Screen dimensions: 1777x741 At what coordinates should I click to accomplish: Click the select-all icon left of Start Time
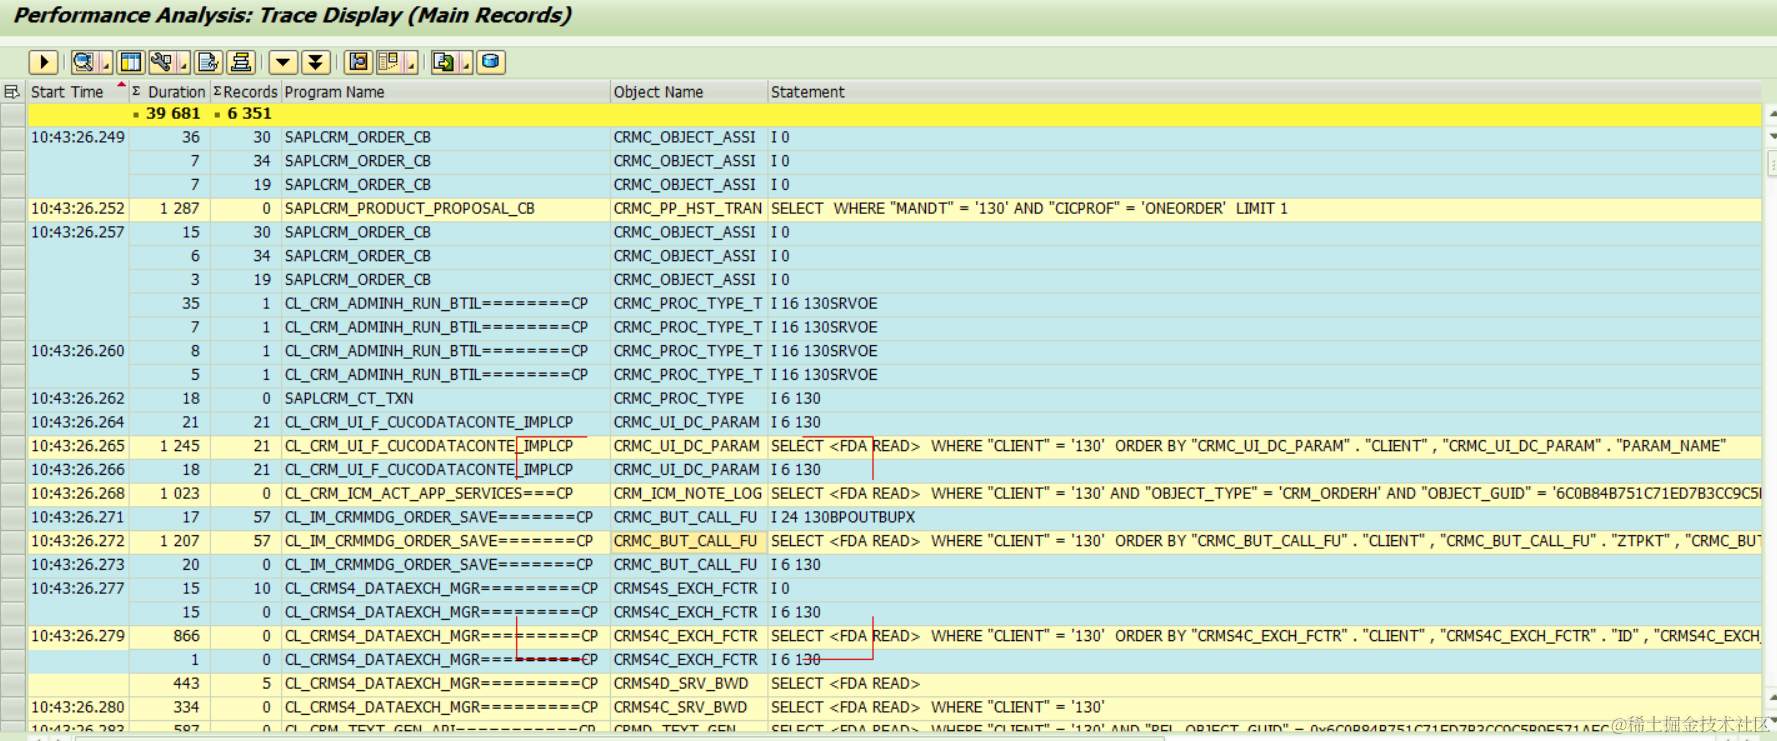click(12, 91)
